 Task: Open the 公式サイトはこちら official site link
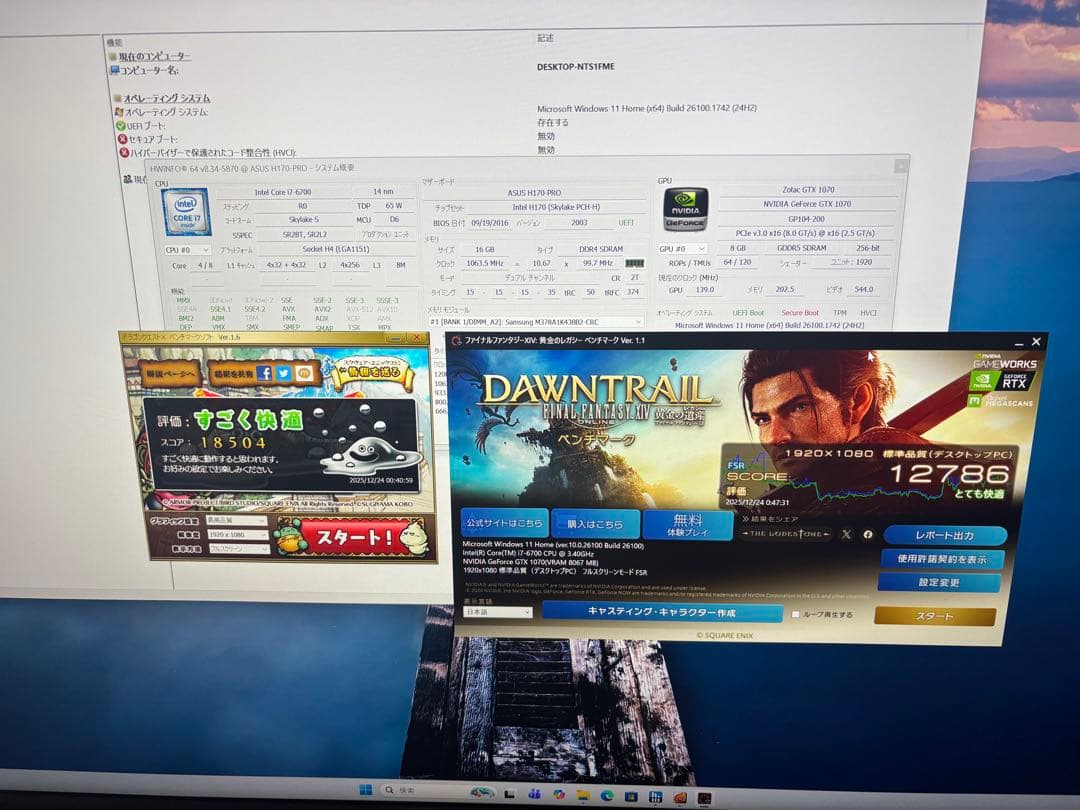point(505,523)
